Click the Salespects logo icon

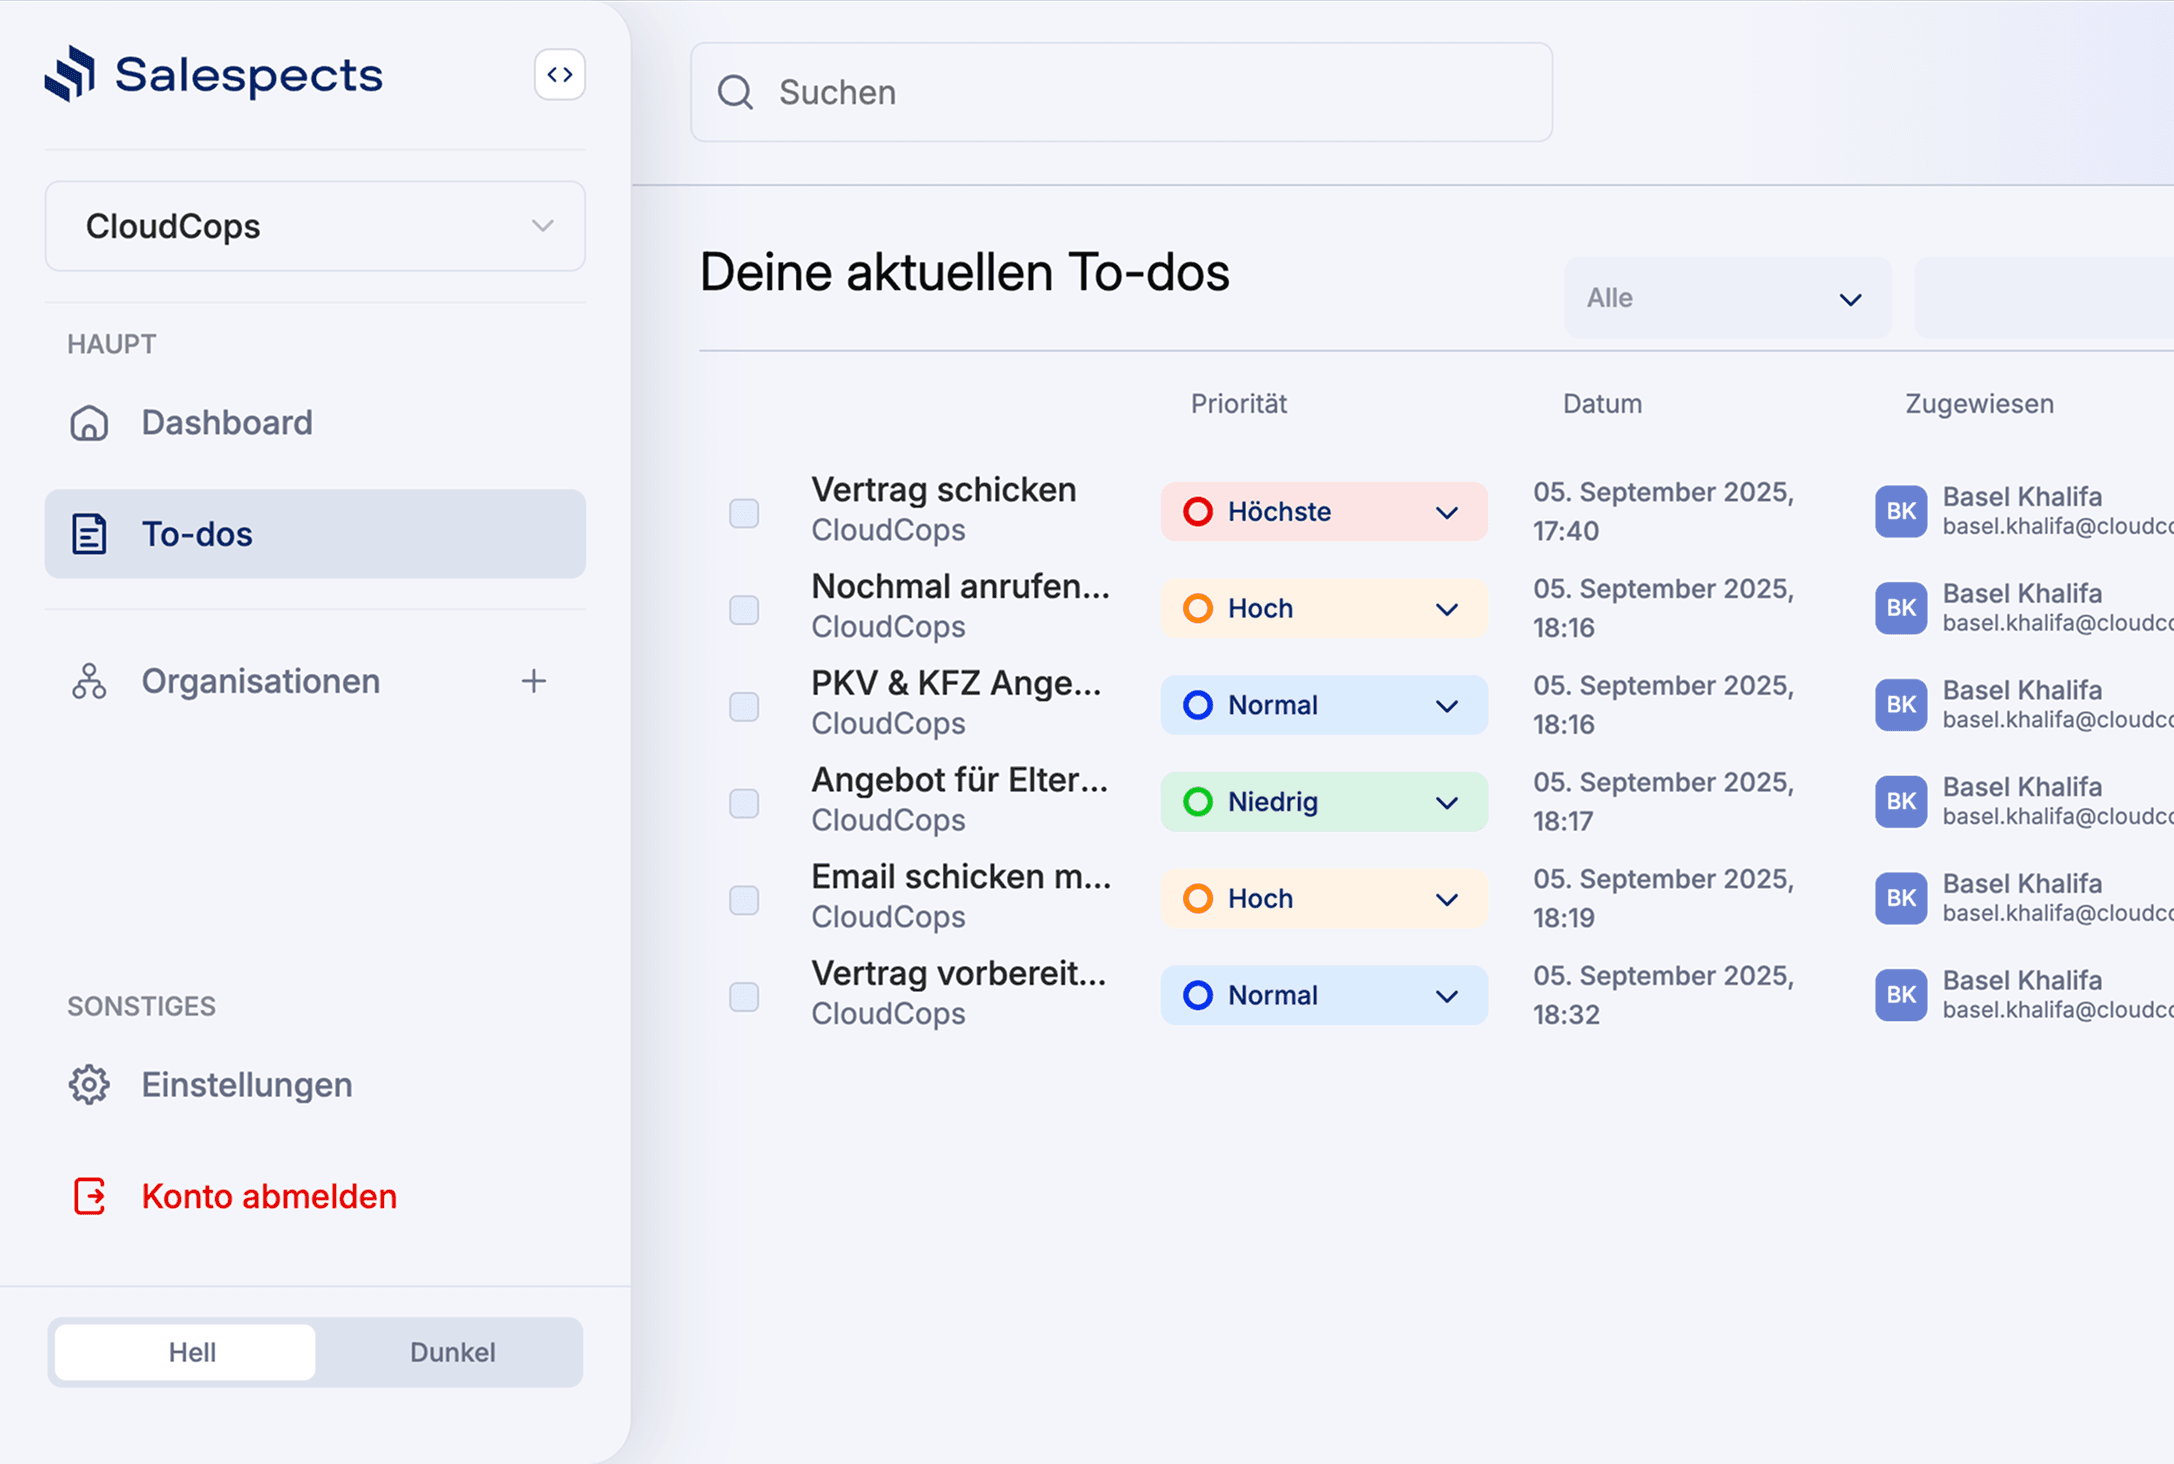click(x=70, y=74)
